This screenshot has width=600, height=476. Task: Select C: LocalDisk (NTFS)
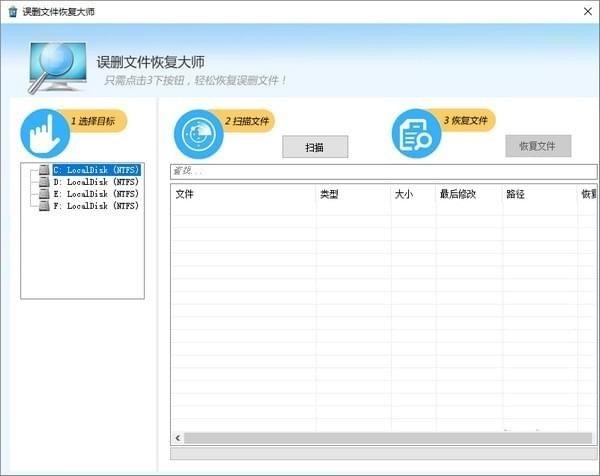[96, 170]
